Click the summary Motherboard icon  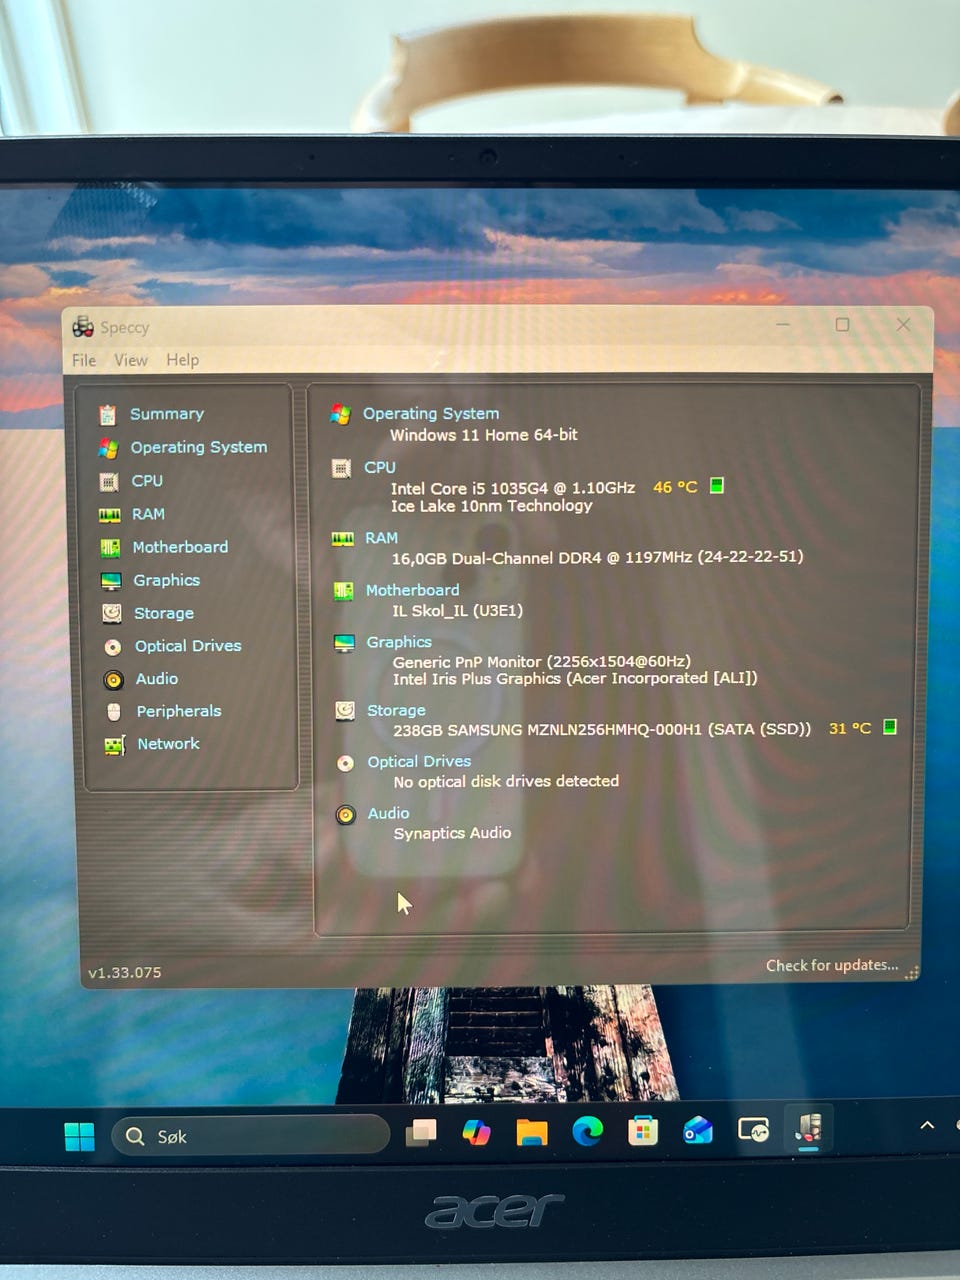pyautogui.click(x=343, y=591)
